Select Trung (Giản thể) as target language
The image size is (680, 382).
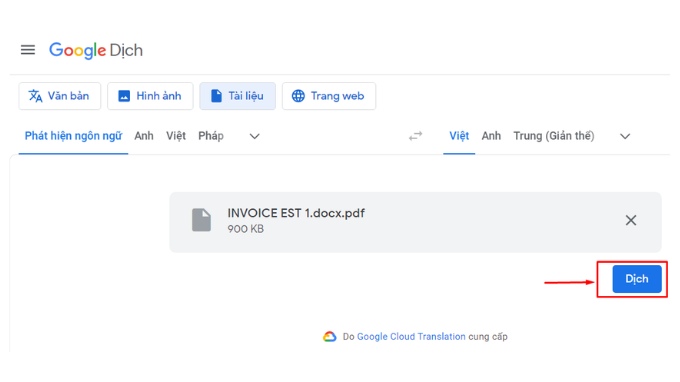554,136
